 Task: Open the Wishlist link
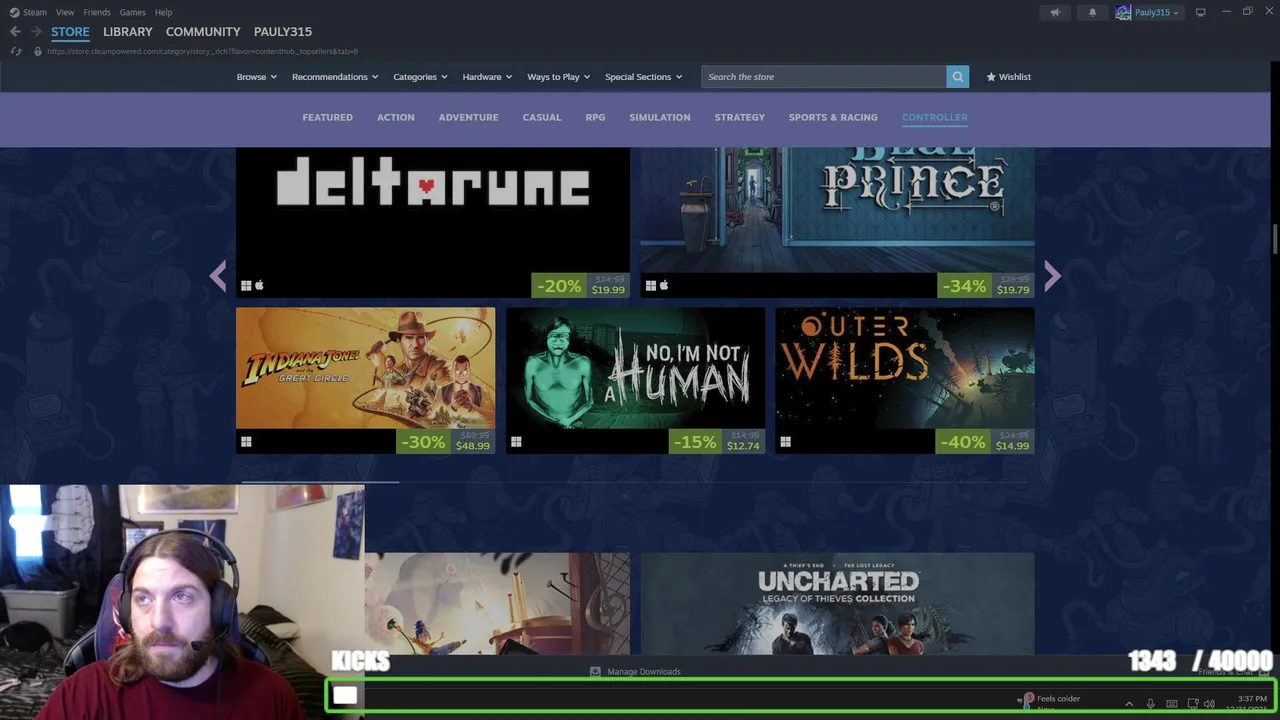tap(1008, 77)
